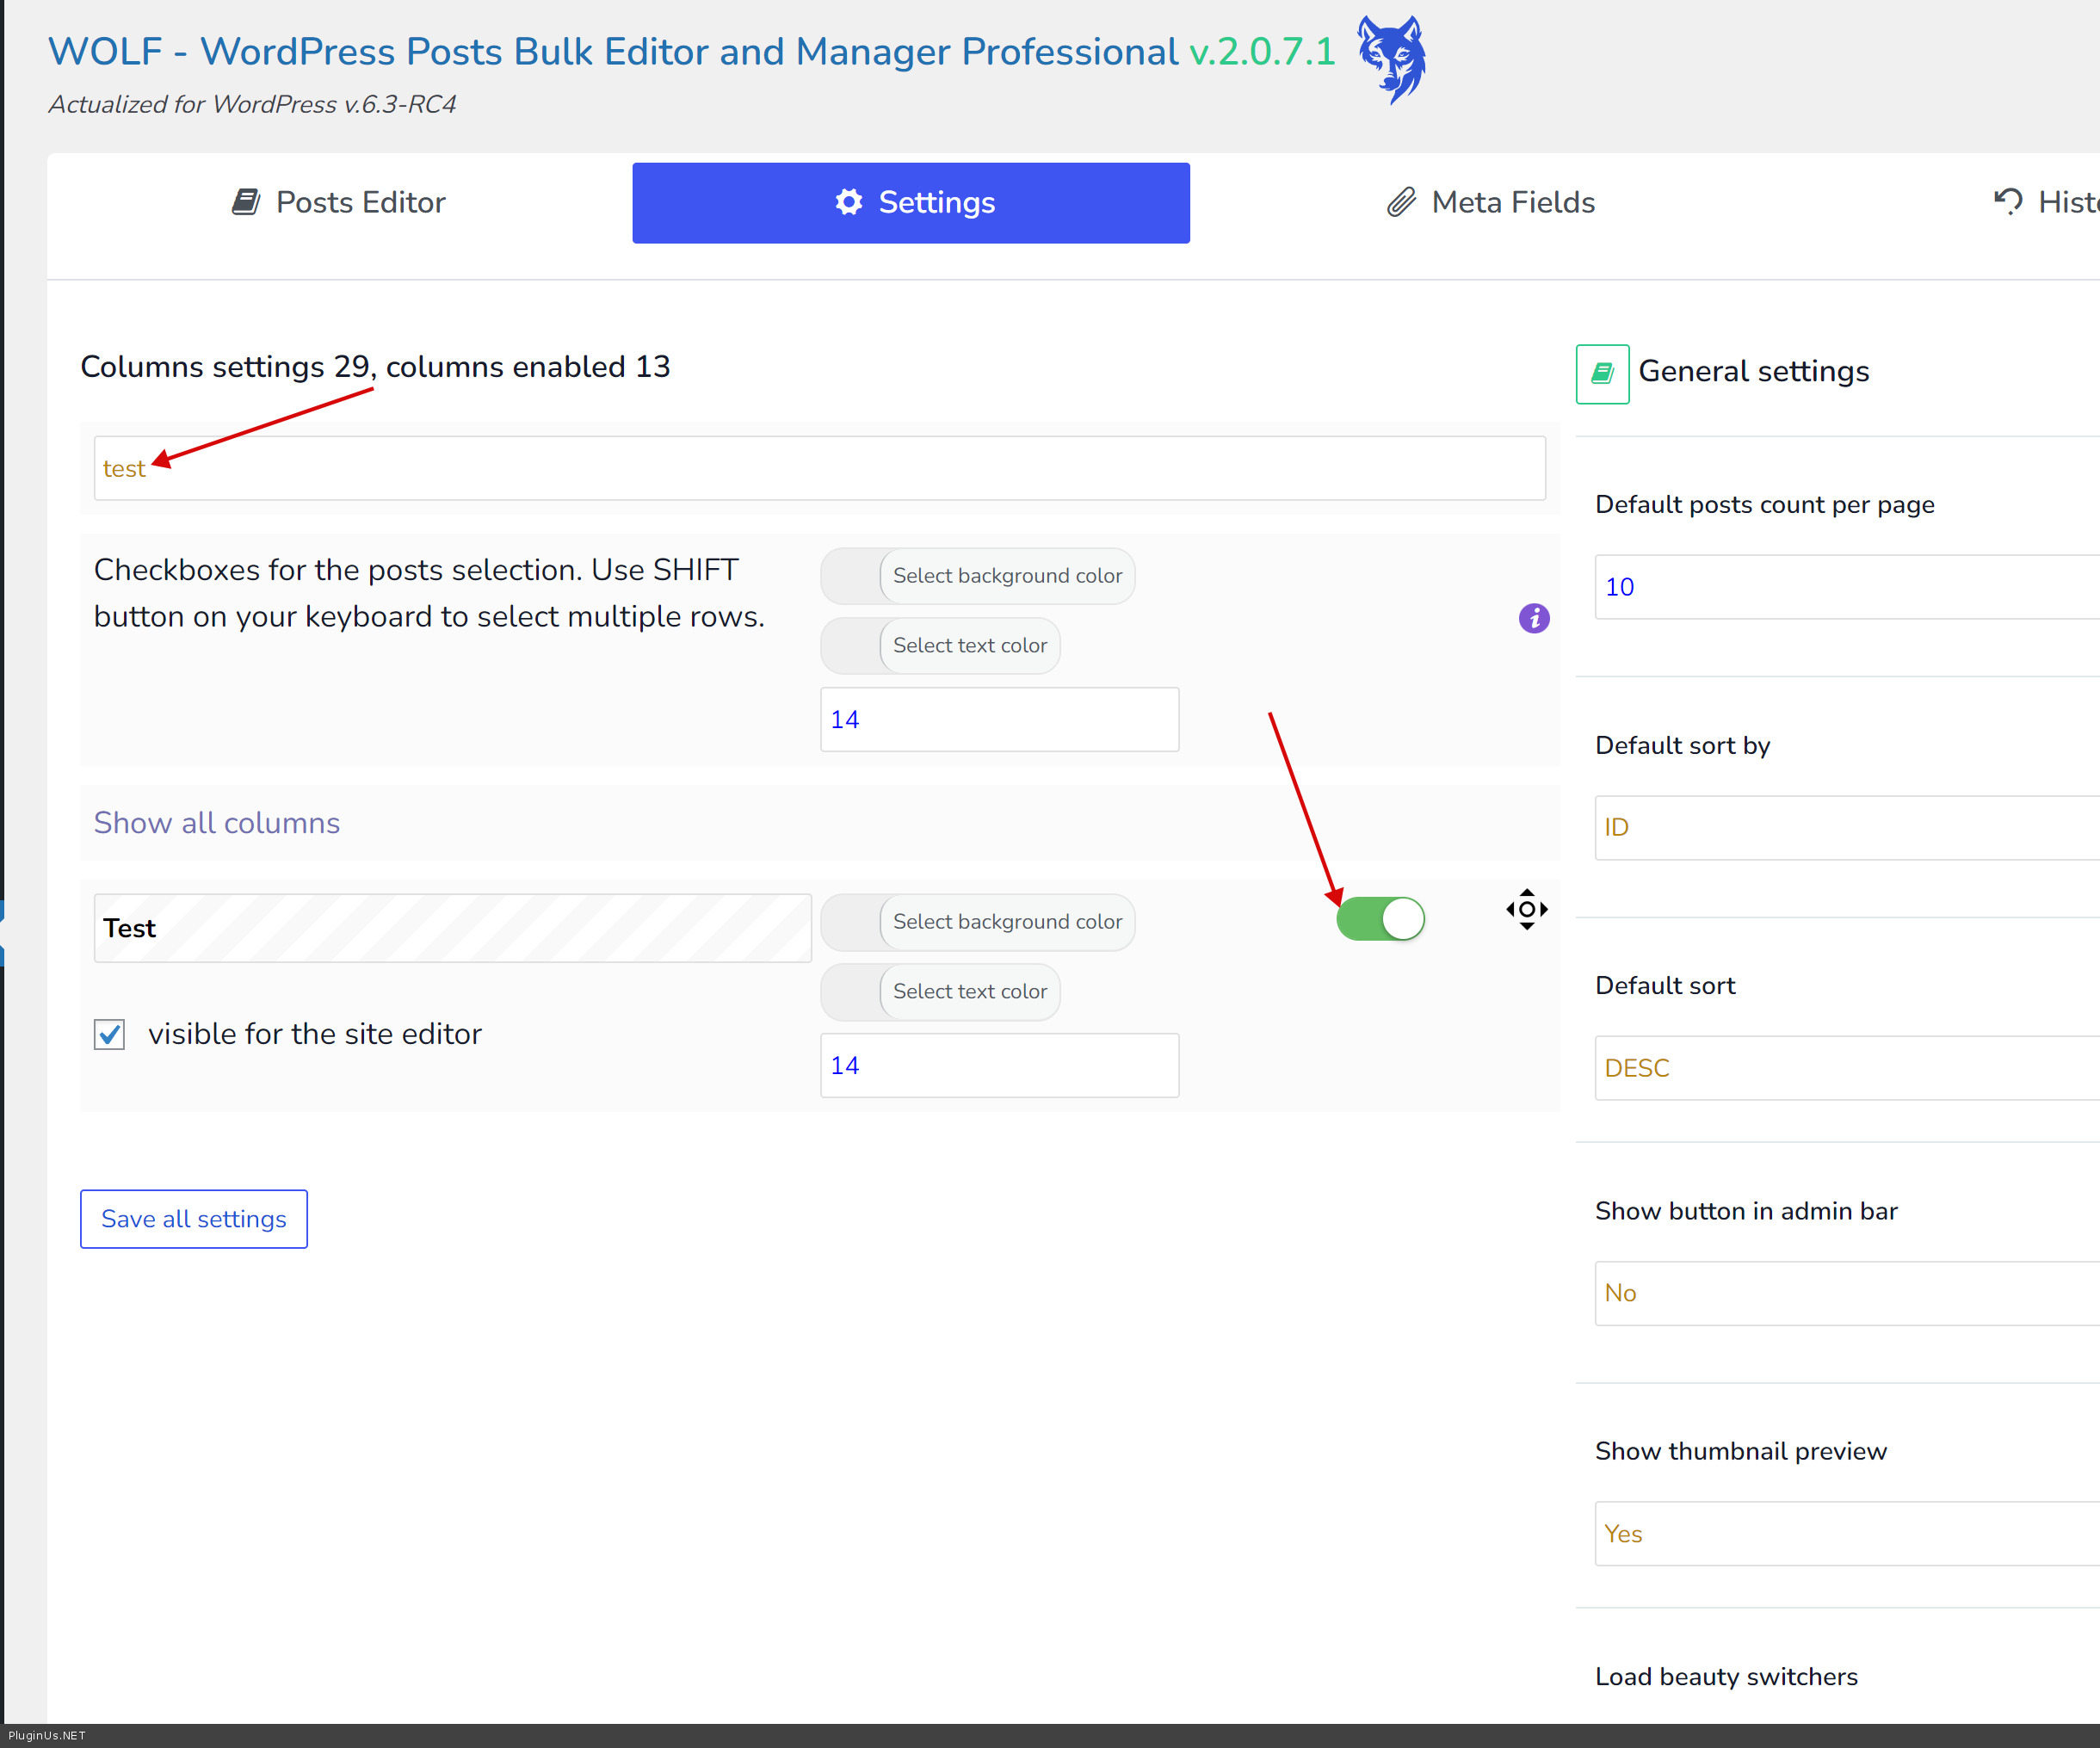Click the purple info icon

(x=1533, y=618)
